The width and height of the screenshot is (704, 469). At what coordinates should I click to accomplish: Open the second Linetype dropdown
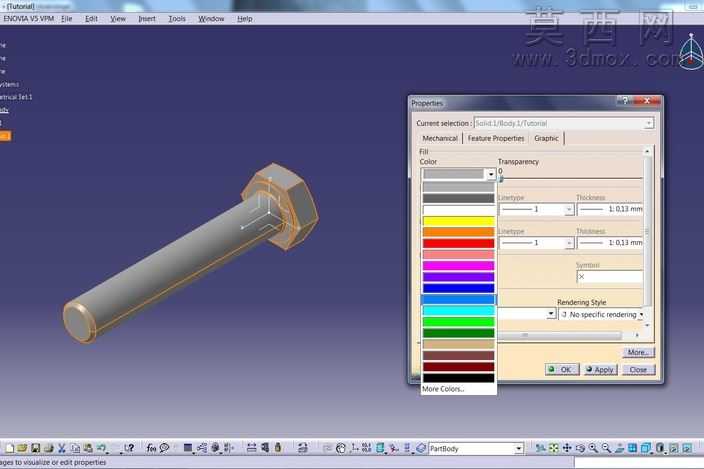(569, 243)
